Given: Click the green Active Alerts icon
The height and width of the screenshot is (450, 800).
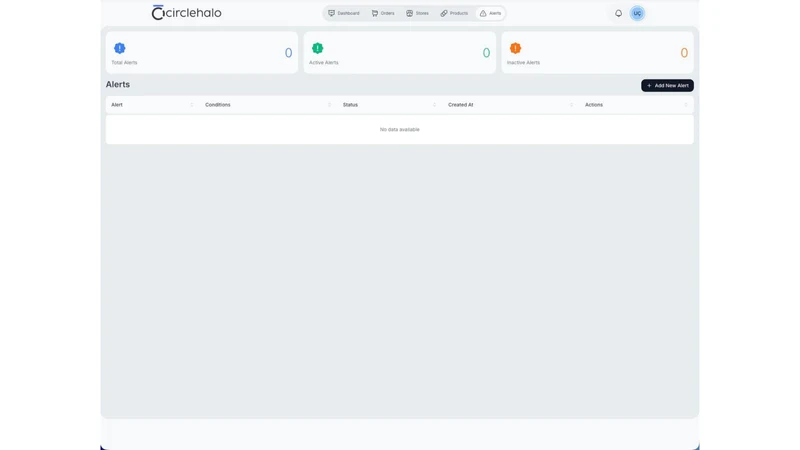Looking at the screenshot, I should point(317,48).
